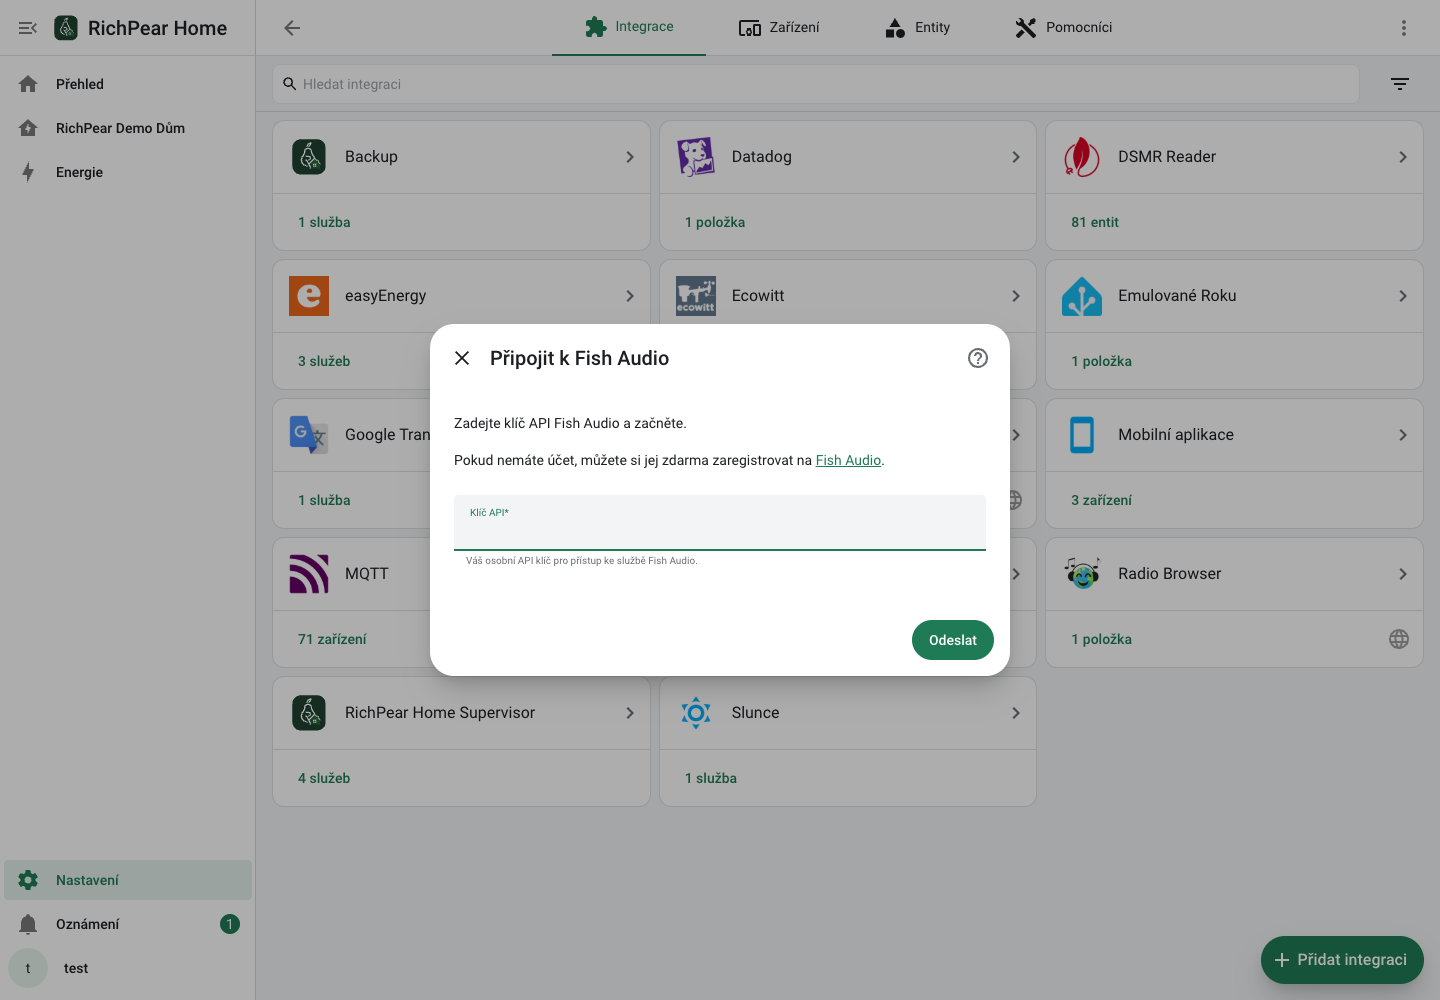Open the 1 položka link under Datadog
This screenshot has height=1000, width=1440.
tap(715, 222)
